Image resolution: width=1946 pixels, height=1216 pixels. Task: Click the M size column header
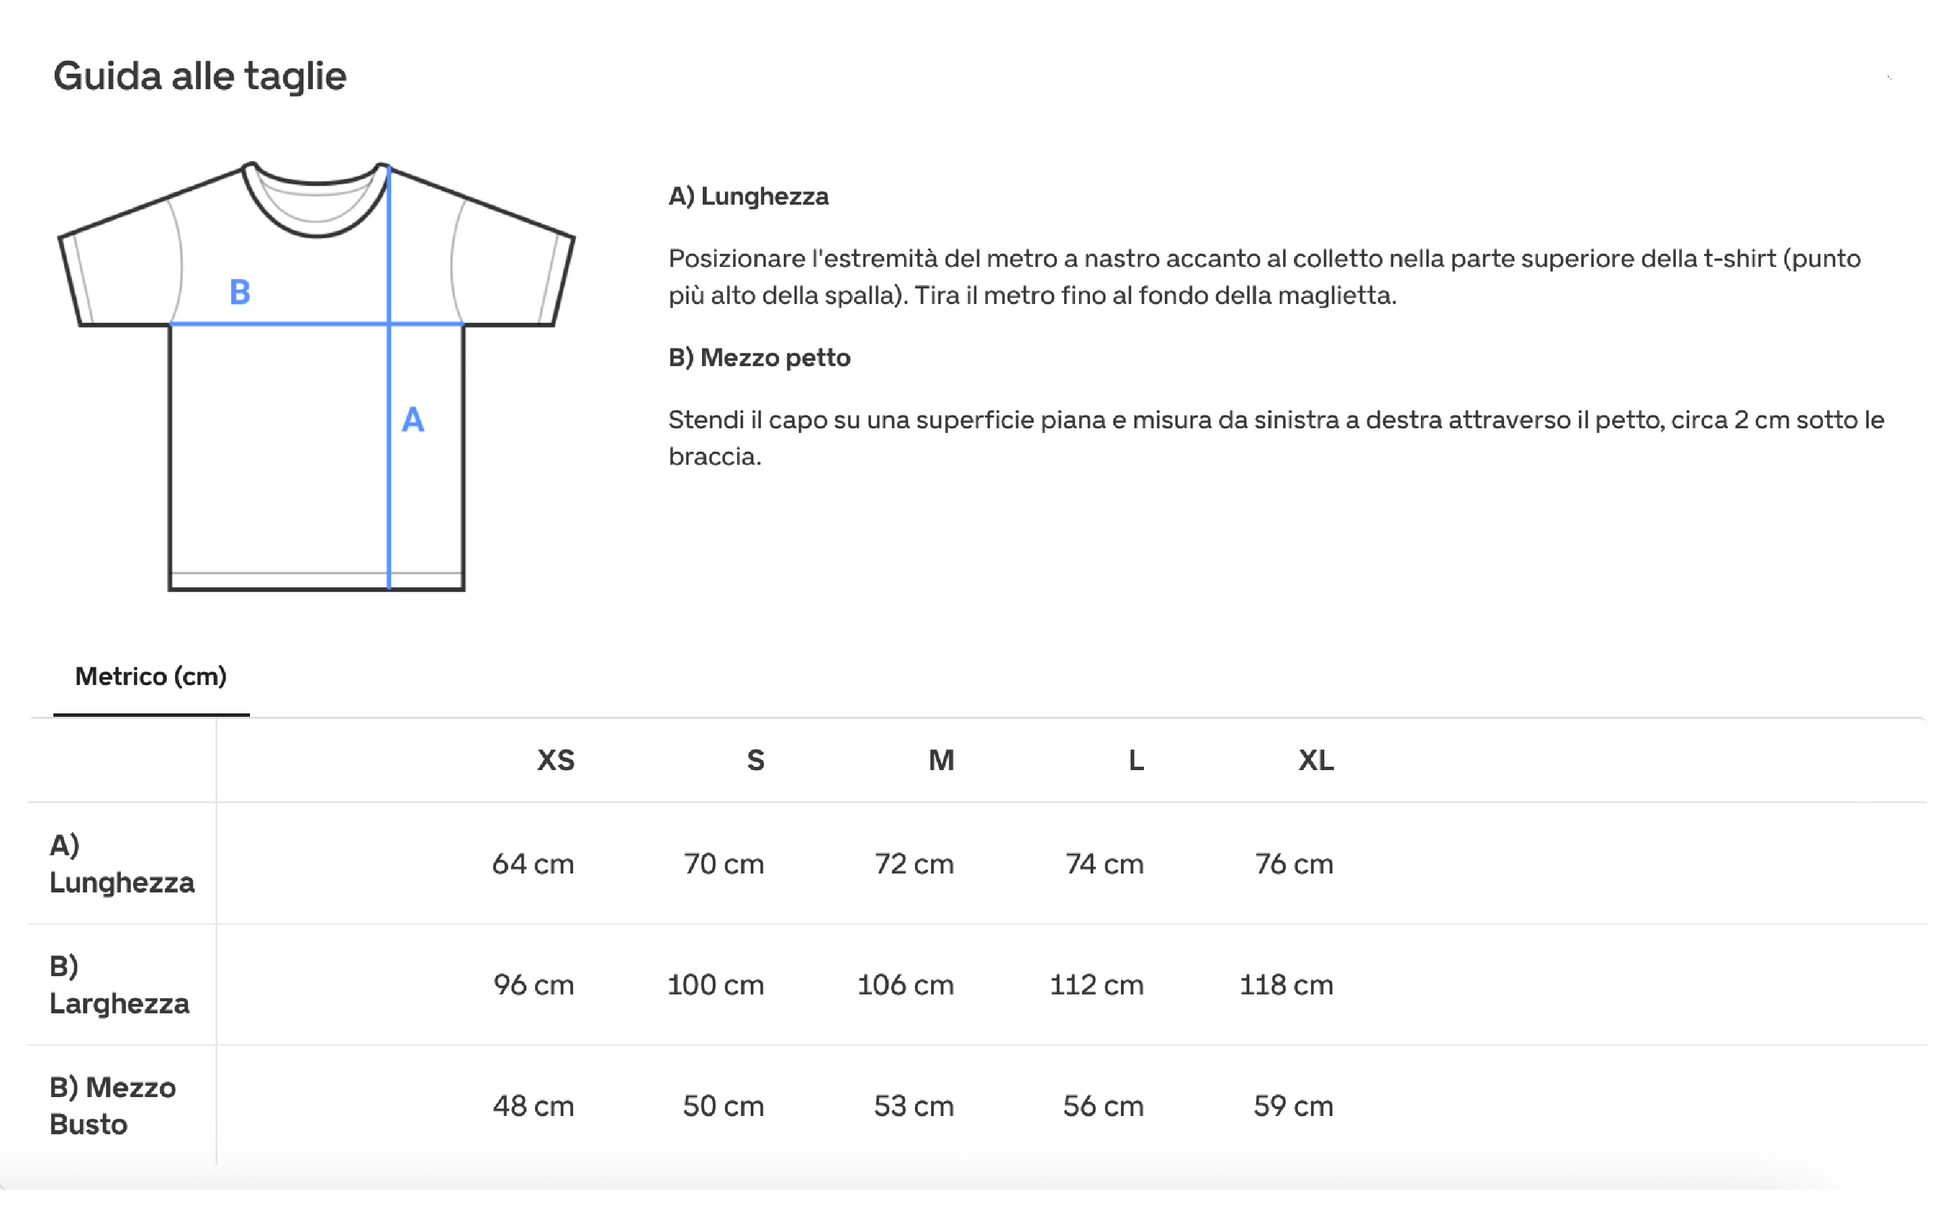coord(941,761)
